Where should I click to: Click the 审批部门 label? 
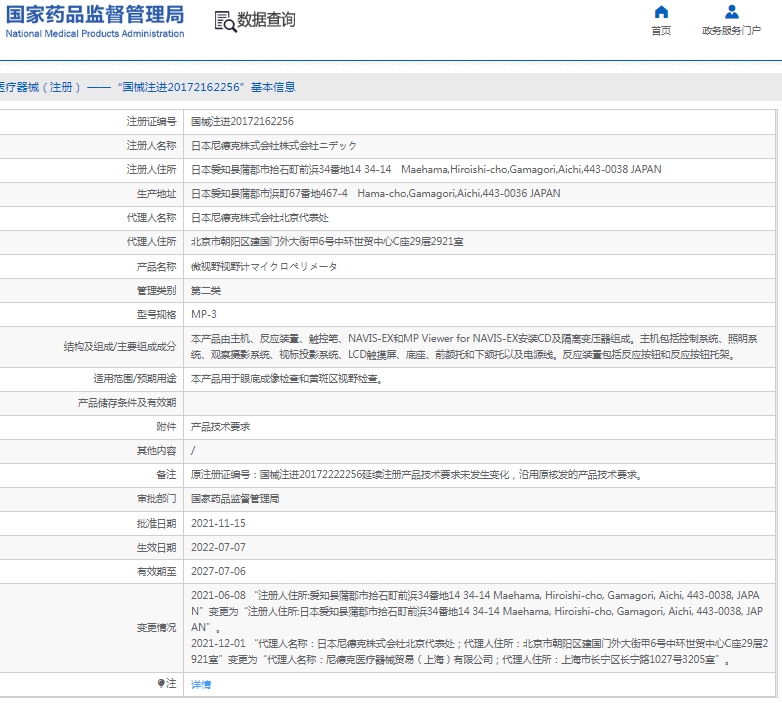(x=157, y=499)
